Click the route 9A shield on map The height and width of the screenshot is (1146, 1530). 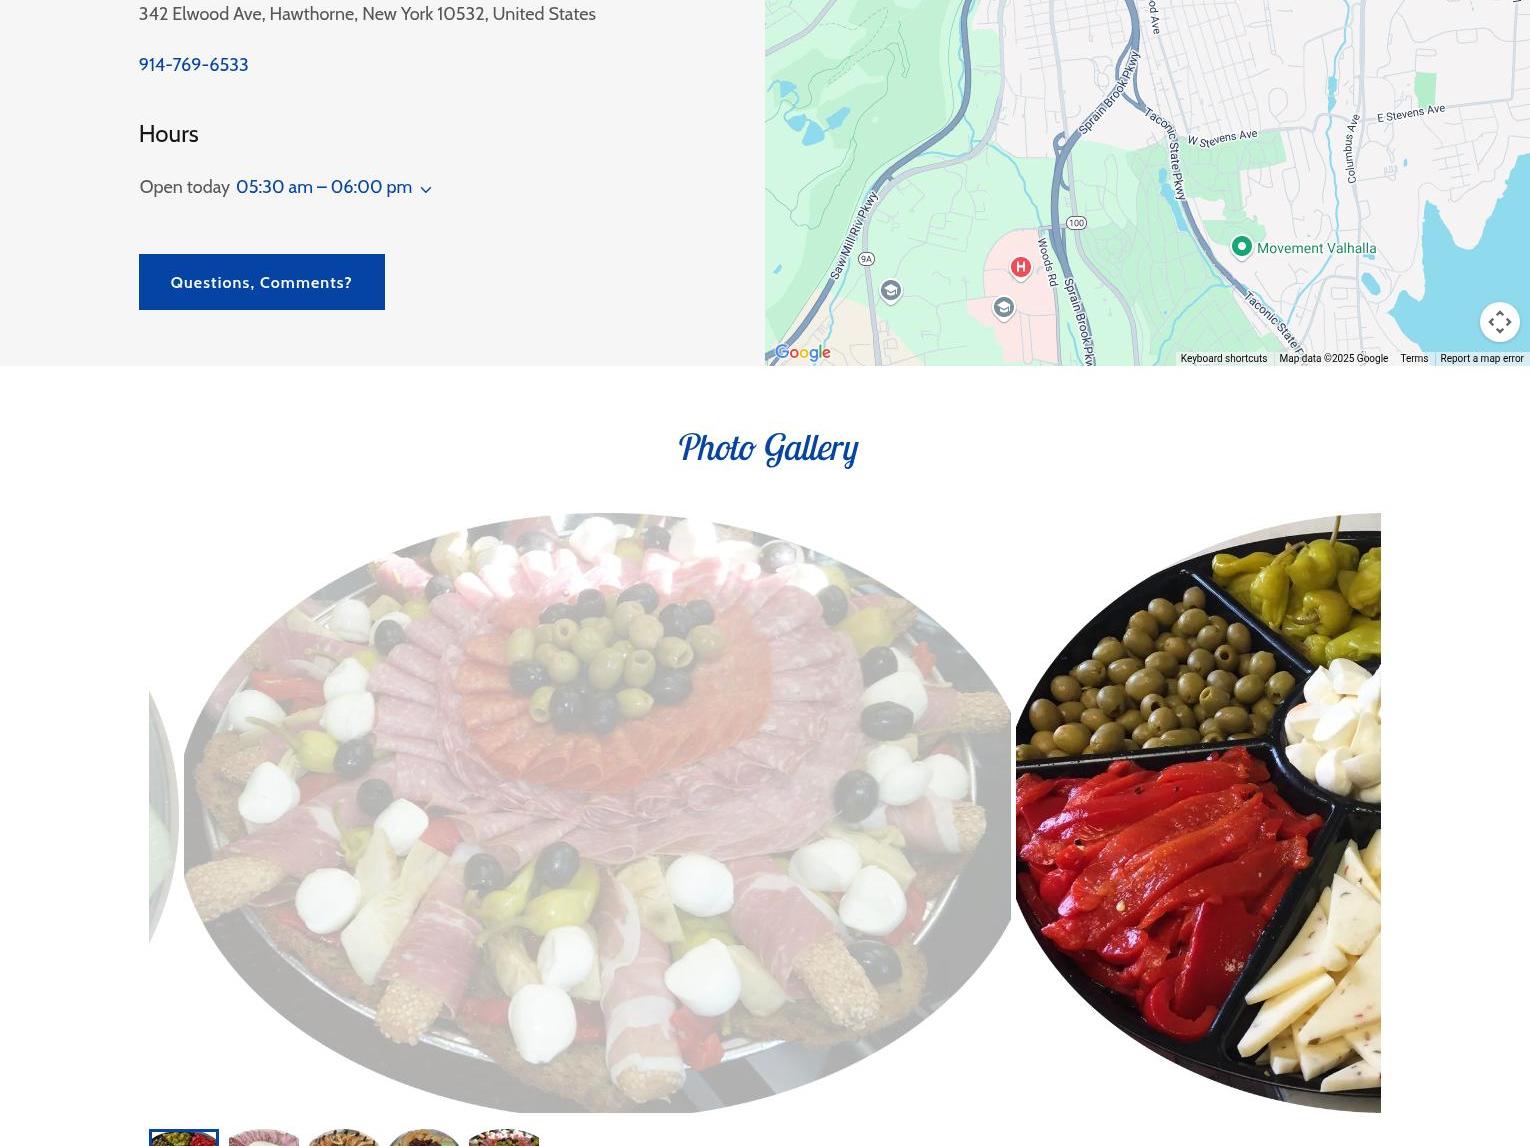866,259
